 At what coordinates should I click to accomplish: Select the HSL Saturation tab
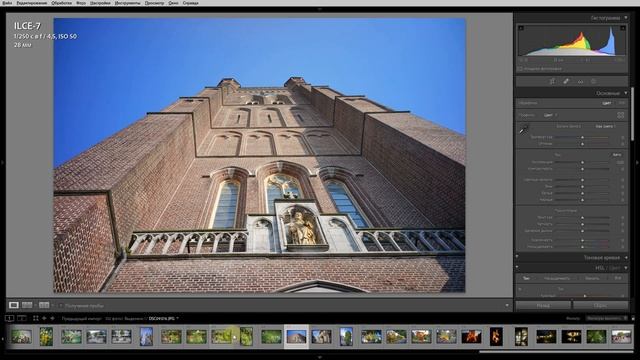[x=557, y=278]
